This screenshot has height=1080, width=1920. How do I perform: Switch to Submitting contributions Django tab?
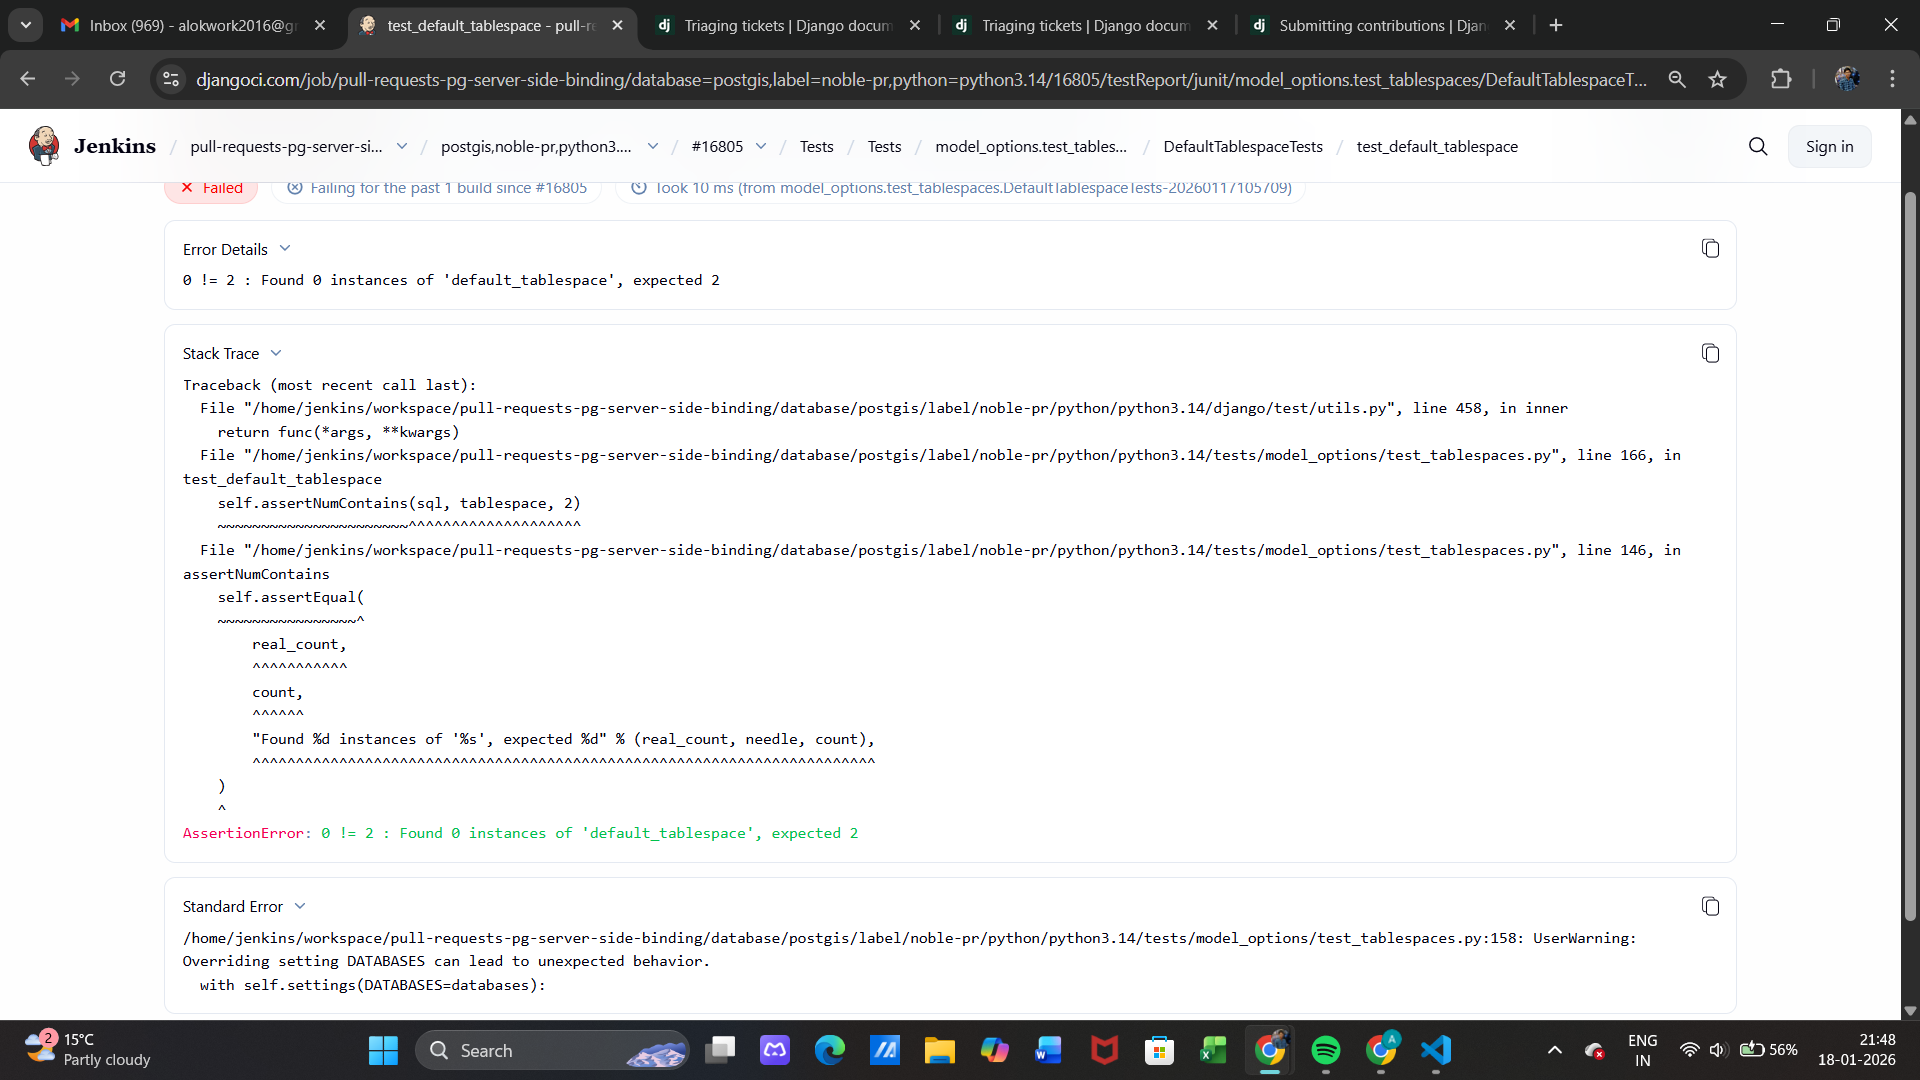click(1380, 25)
